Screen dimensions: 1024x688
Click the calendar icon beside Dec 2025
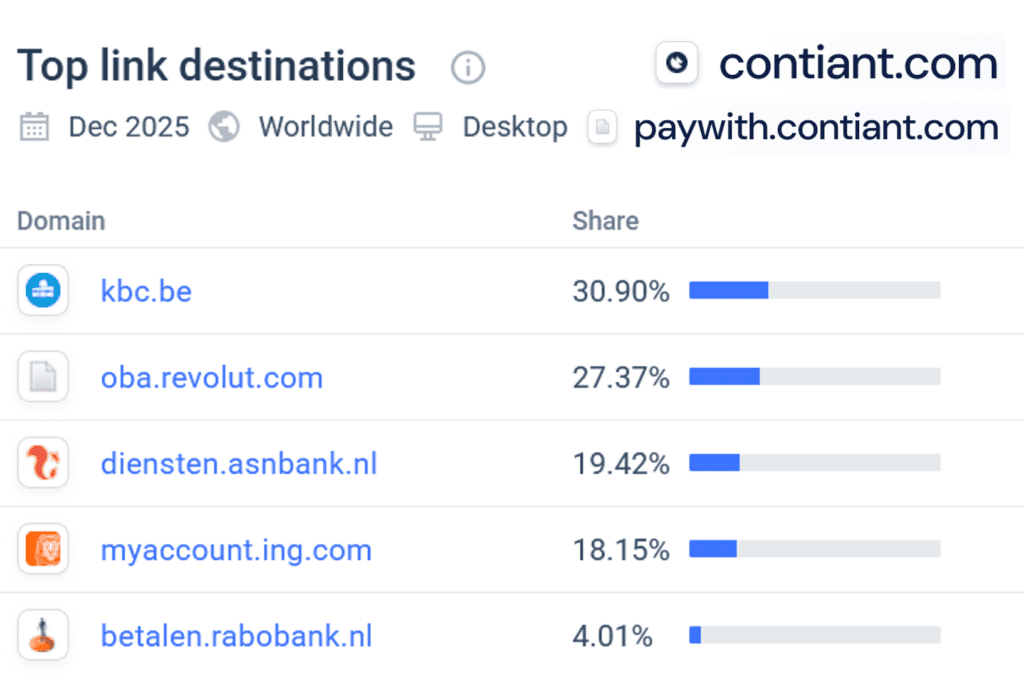35,127
